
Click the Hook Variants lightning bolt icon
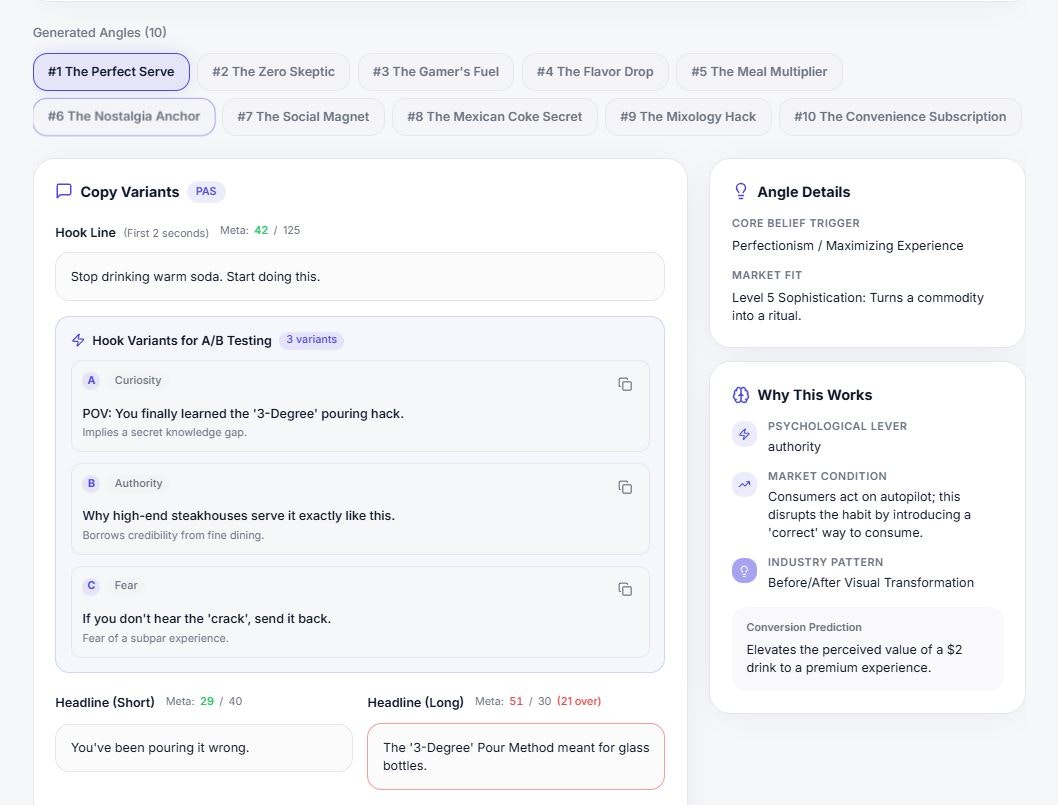click(78, 340)
